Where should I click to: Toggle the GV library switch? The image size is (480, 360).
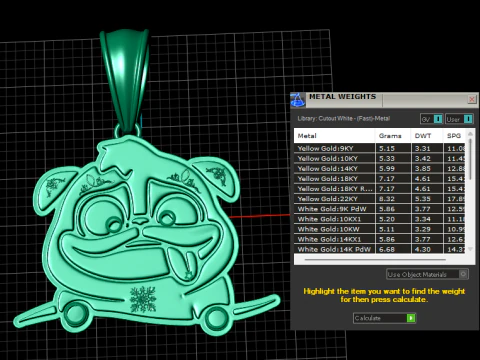pyautogui.click(x=432, y=119)
